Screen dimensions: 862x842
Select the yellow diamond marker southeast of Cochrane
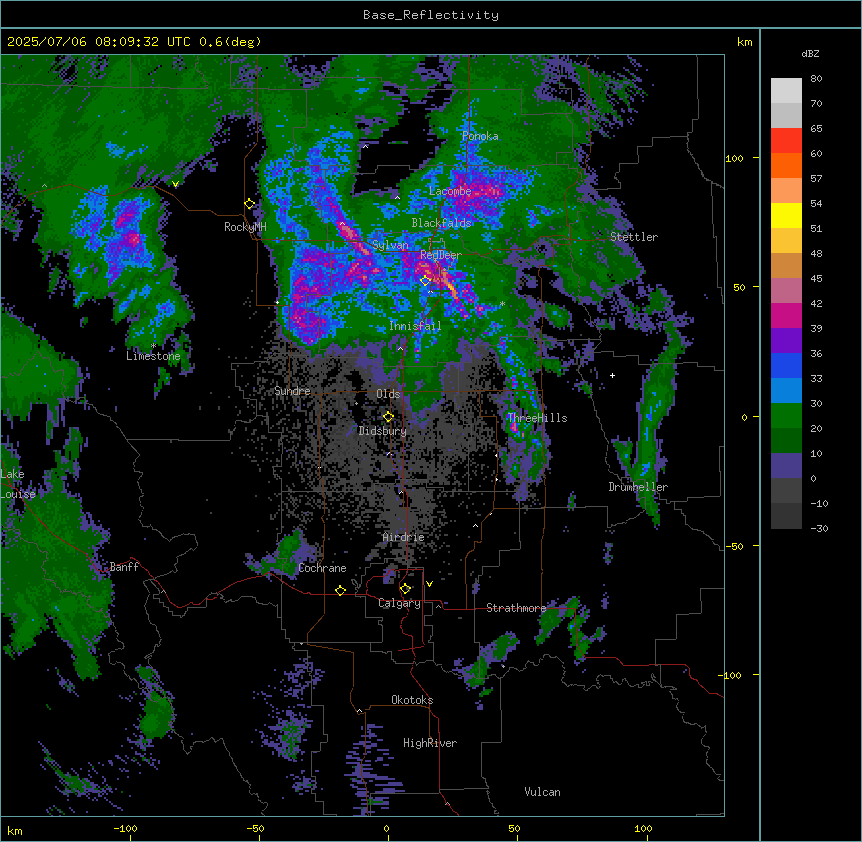[340, 590]
